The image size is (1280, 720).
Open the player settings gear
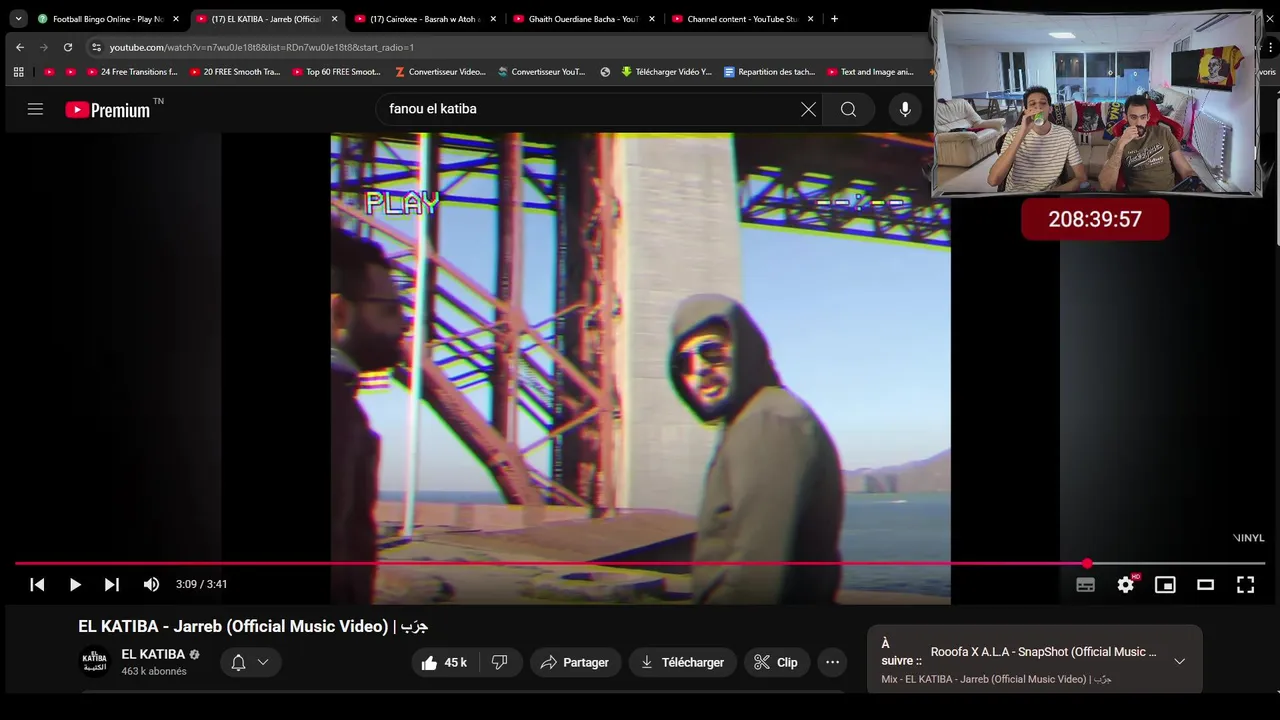(x=1126, y=585)
